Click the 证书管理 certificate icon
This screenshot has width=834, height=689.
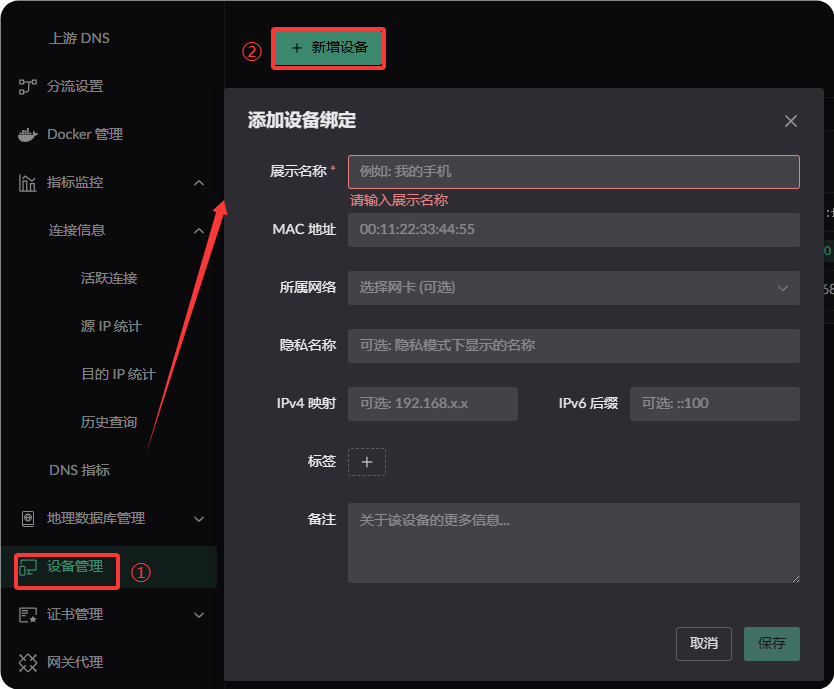(28, 614)
